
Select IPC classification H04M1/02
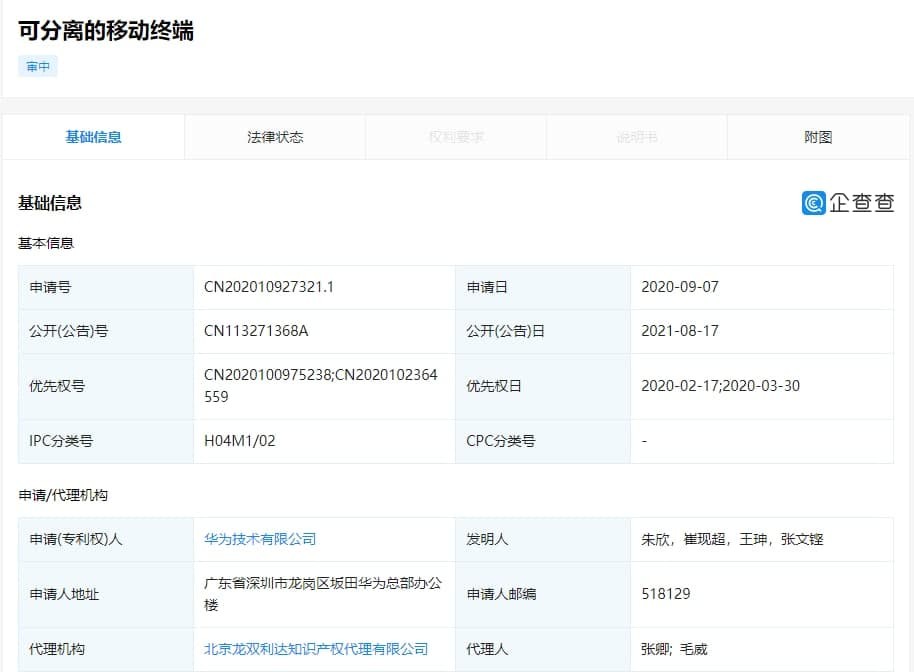coord(240,441)
